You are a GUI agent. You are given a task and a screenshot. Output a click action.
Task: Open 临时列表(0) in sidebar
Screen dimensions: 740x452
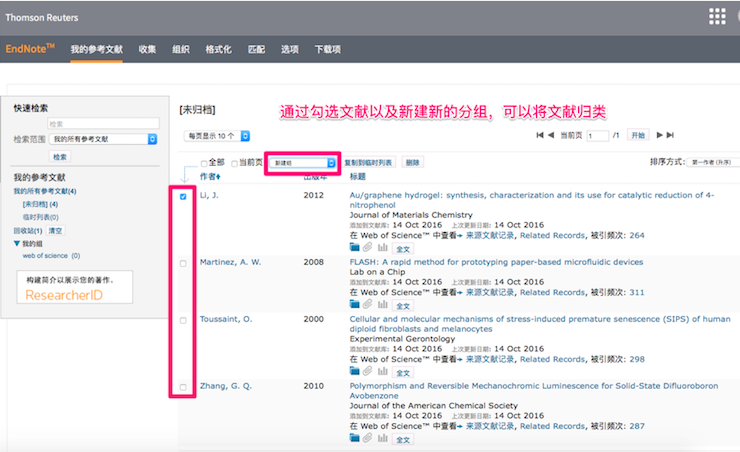click(41, 217)
